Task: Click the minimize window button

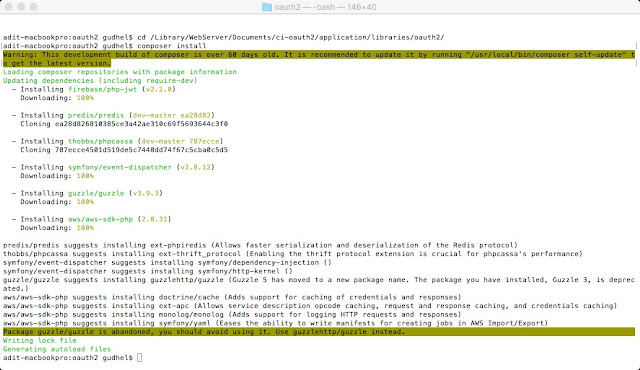Action: click(21, 7)
